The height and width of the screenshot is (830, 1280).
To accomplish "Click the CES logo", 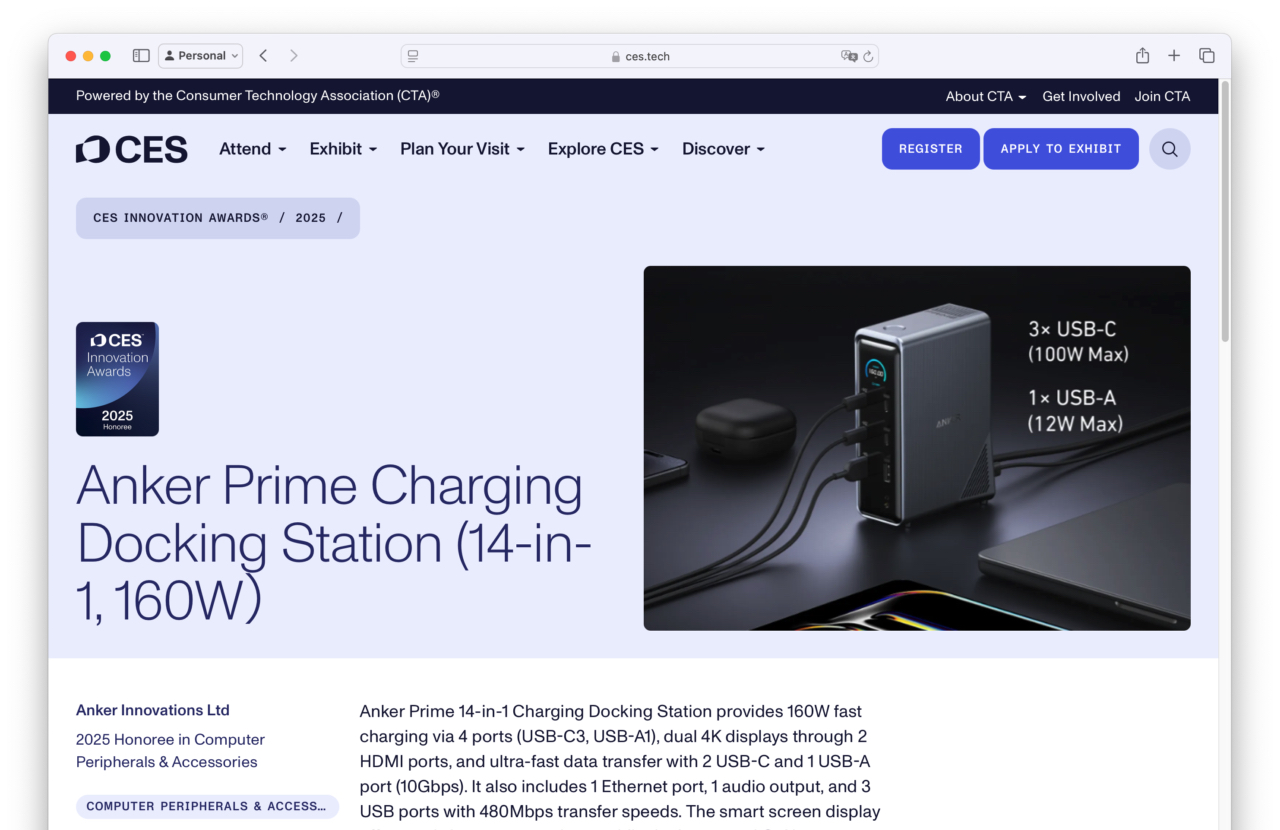I will (x=131, y=149).
